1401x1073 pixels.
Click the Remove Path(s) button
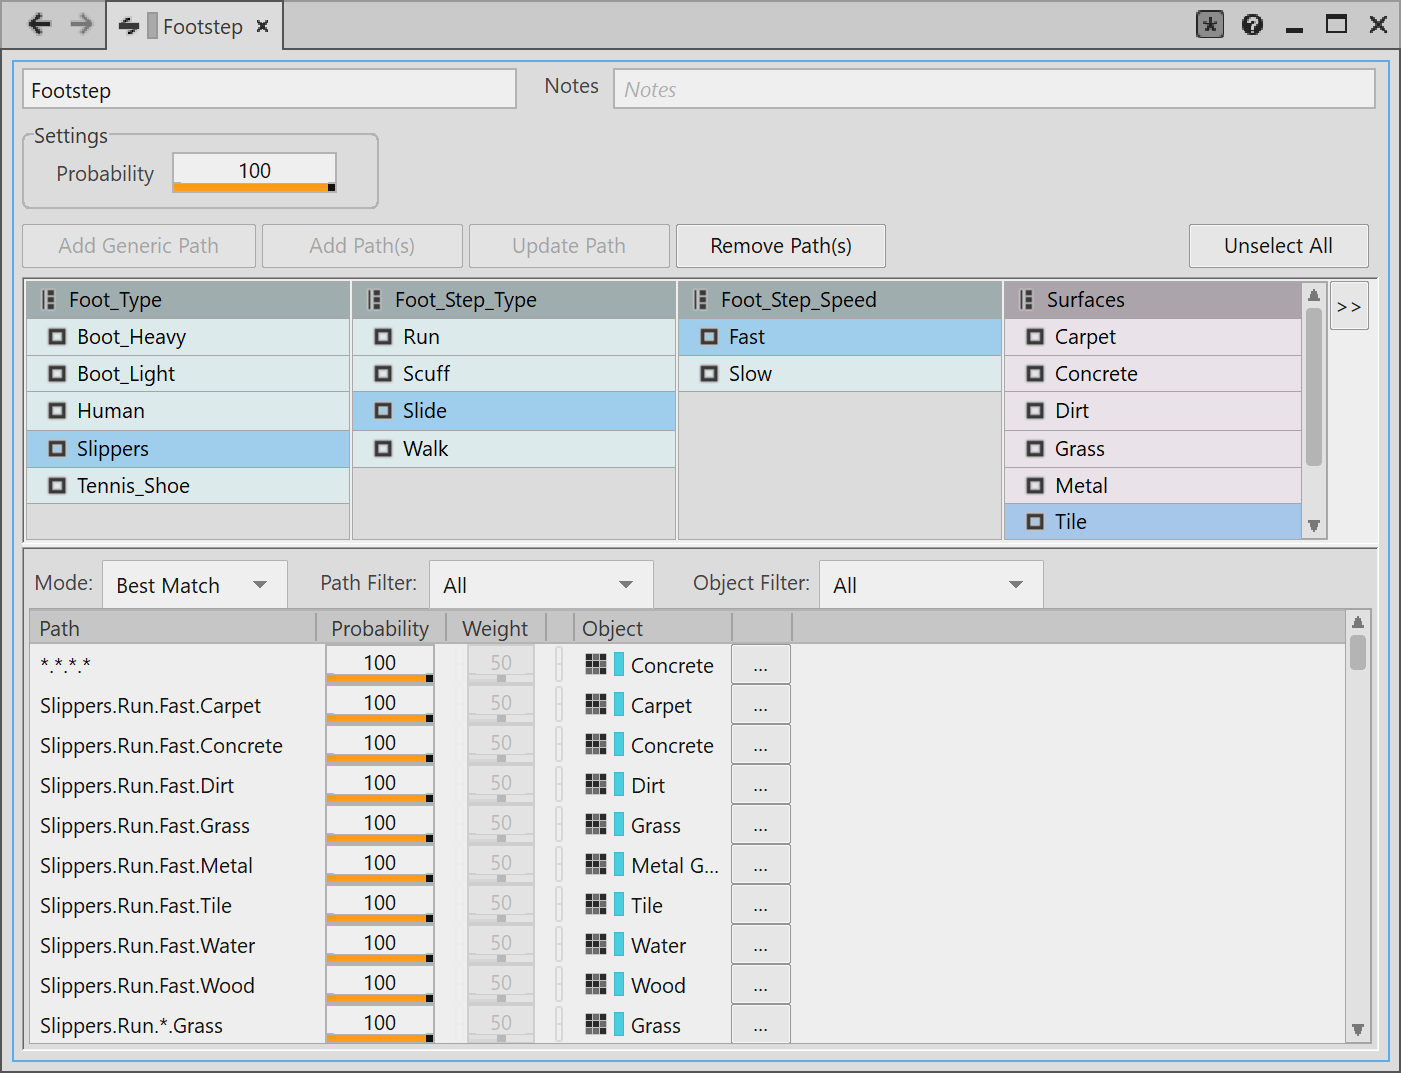pos(780,246)
